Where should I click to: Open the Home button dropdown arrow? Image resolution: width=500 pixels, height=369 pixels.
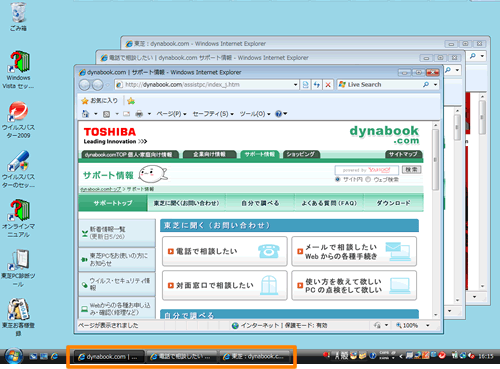96,114
